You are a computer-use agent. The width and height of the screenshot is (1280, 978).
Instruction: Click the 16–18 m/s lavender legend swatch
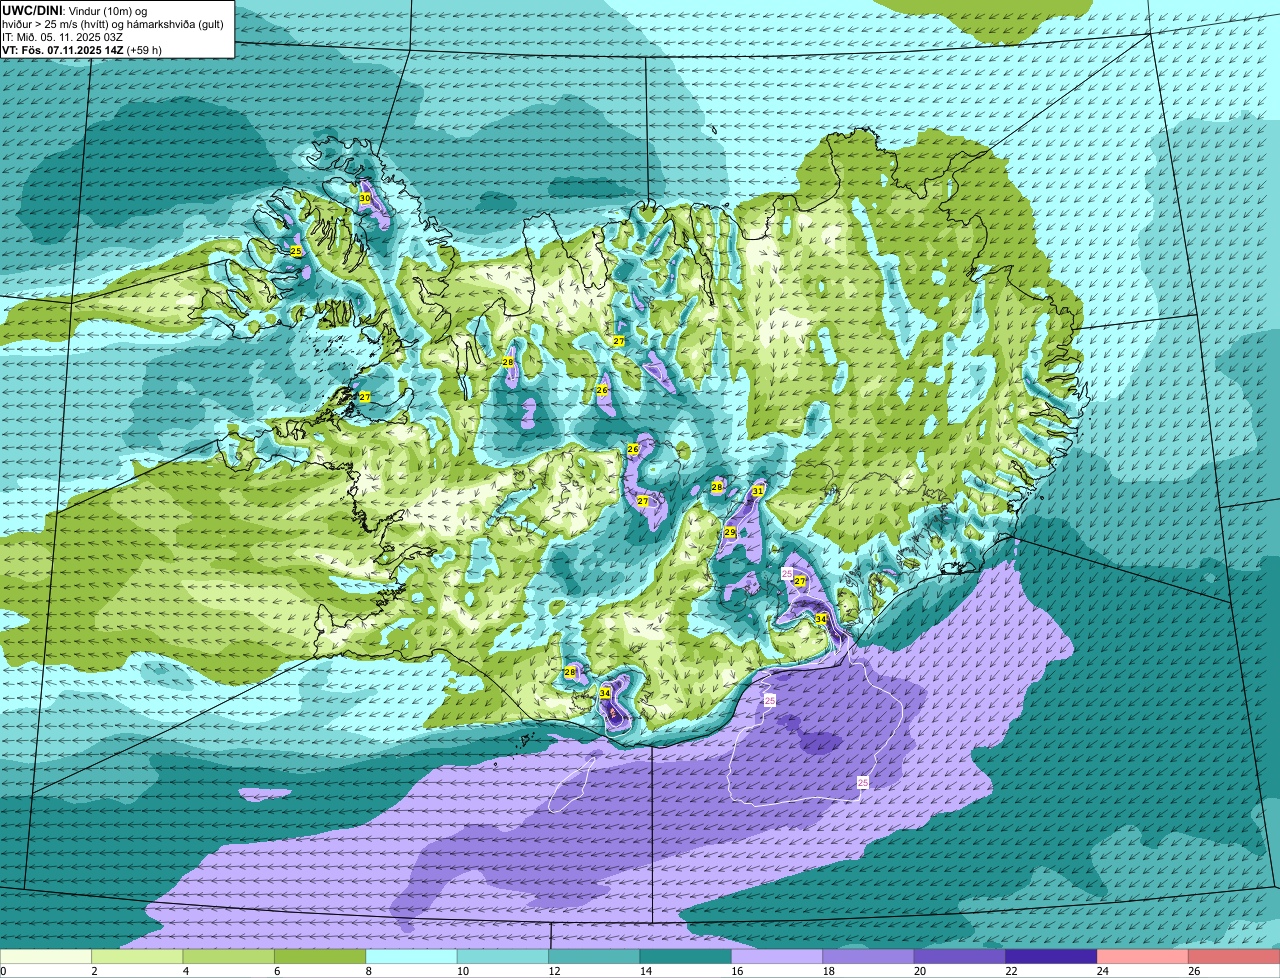777,957
